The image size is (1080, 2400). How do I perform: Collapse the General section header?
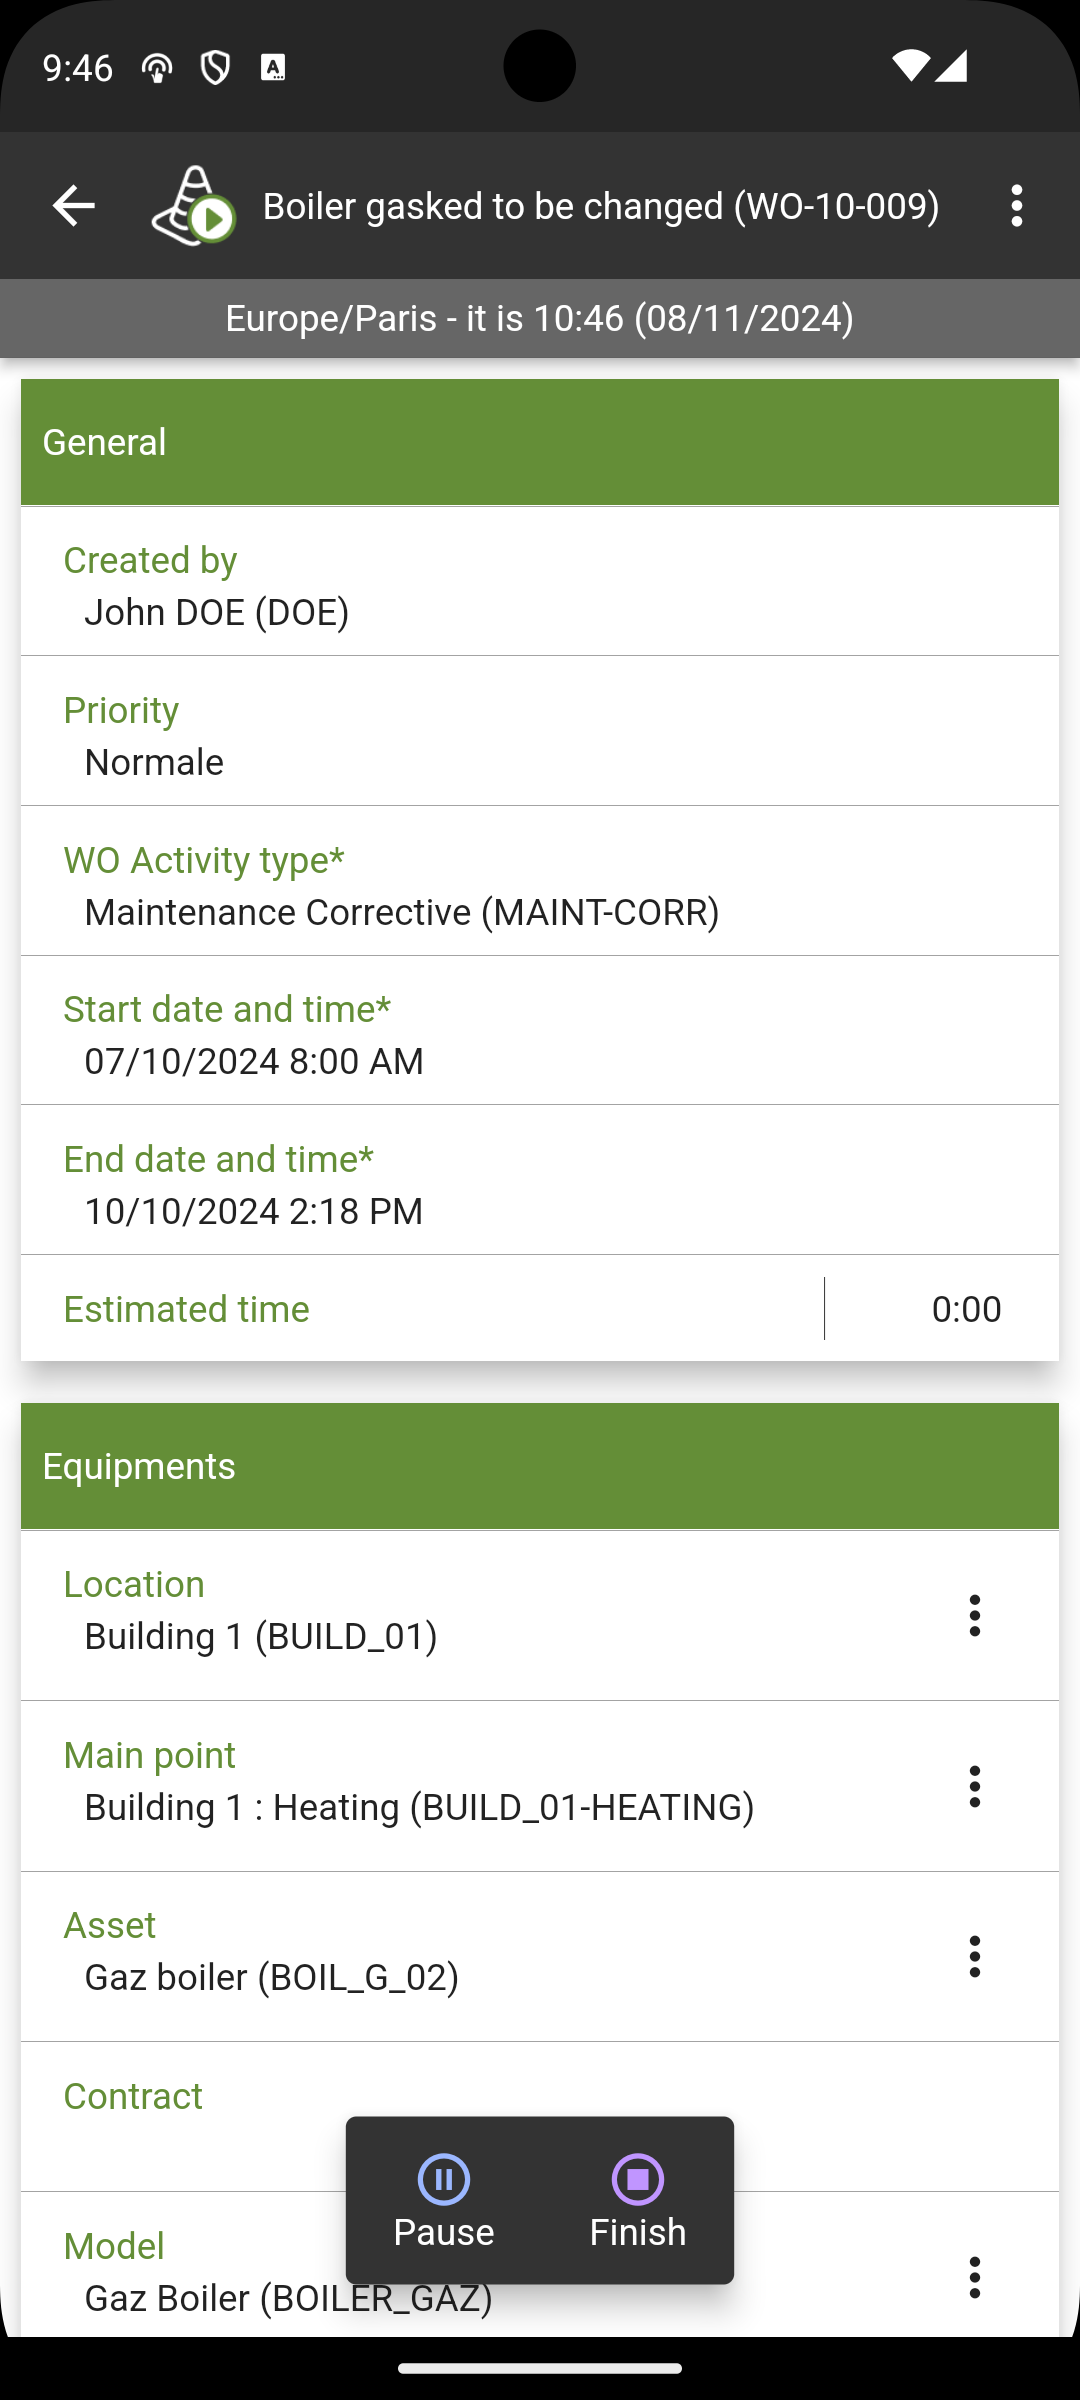point(540,442)
